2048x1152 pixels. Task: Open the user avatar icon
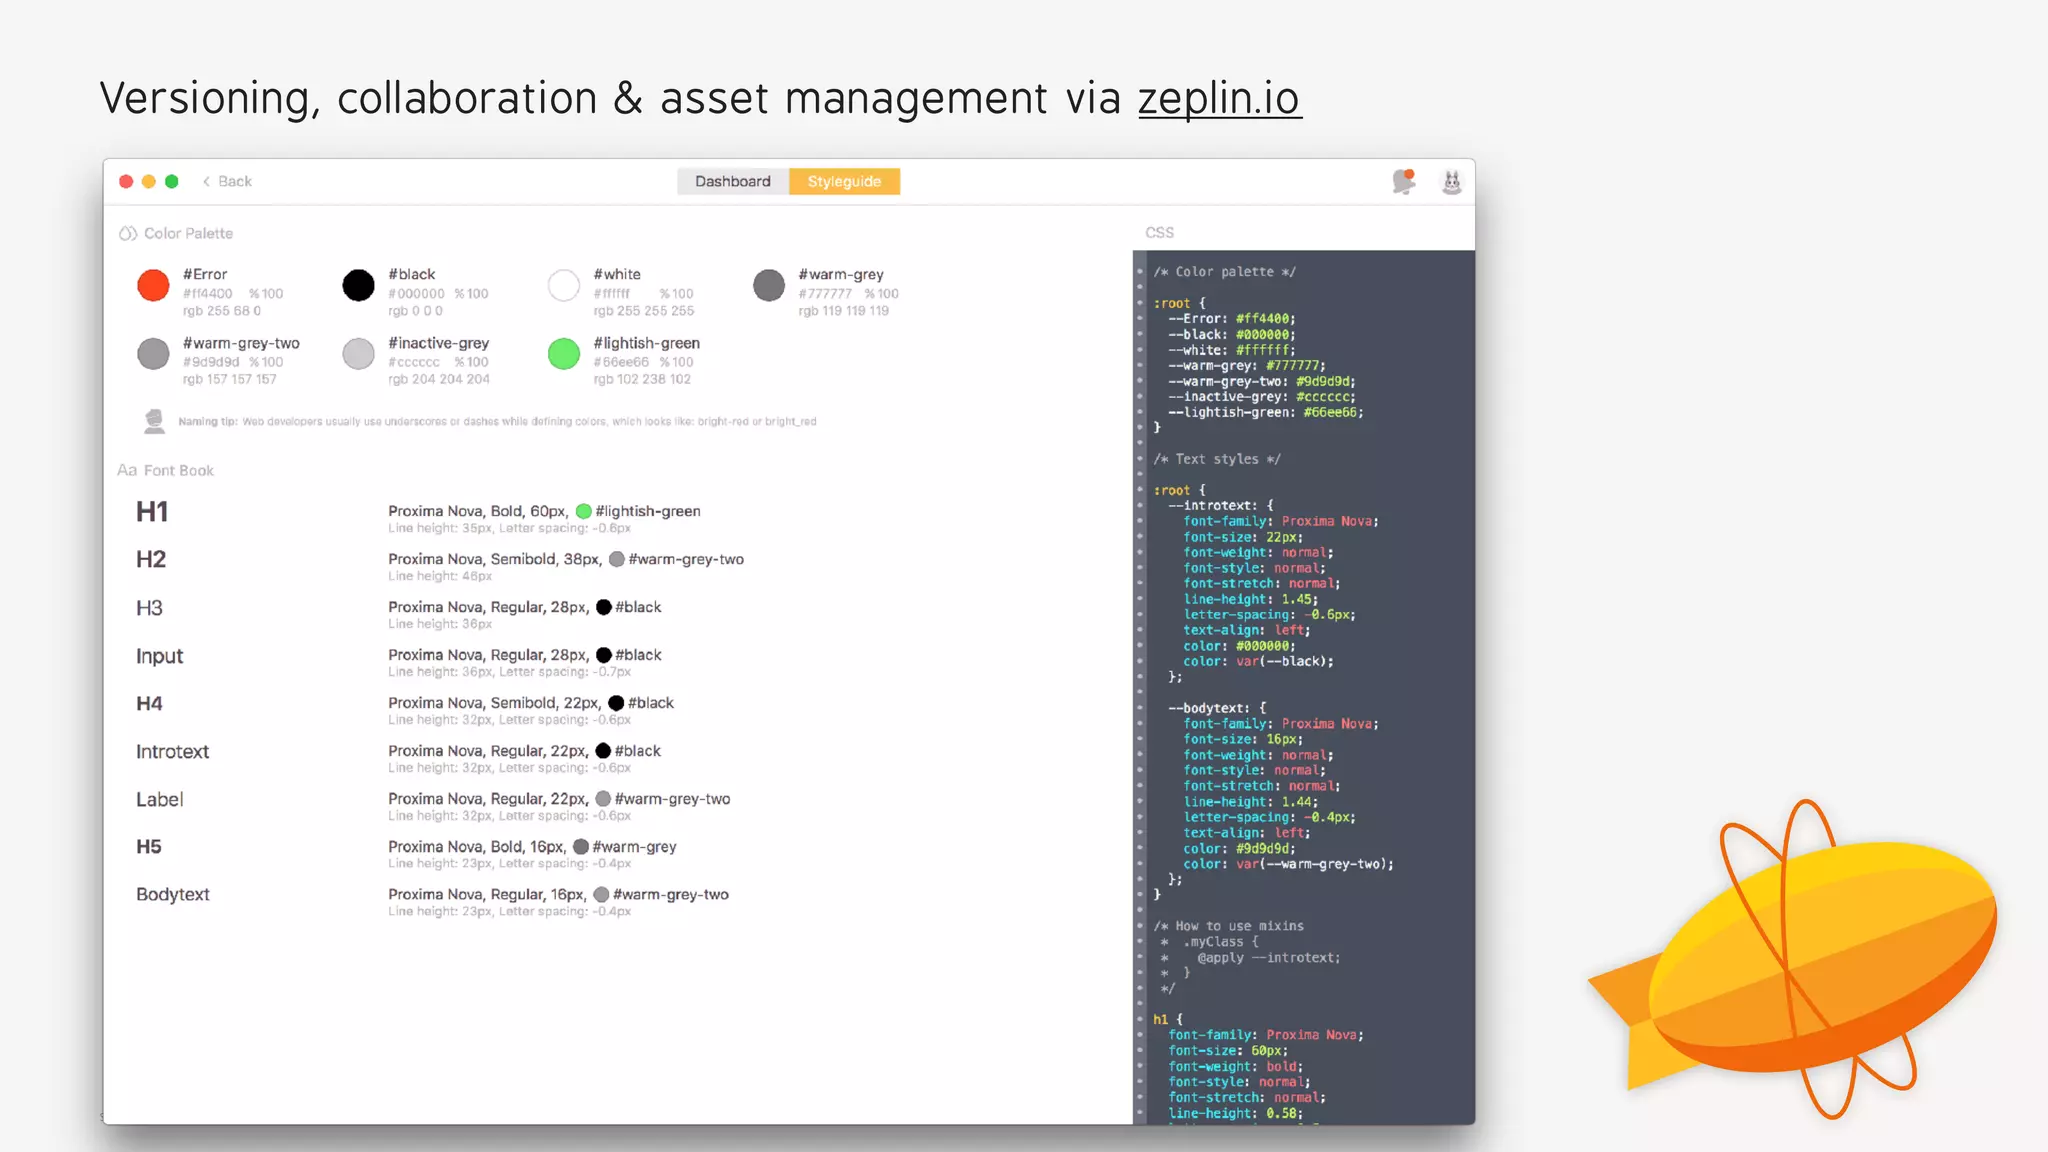pyautogui.click(x=1451, y=182)
